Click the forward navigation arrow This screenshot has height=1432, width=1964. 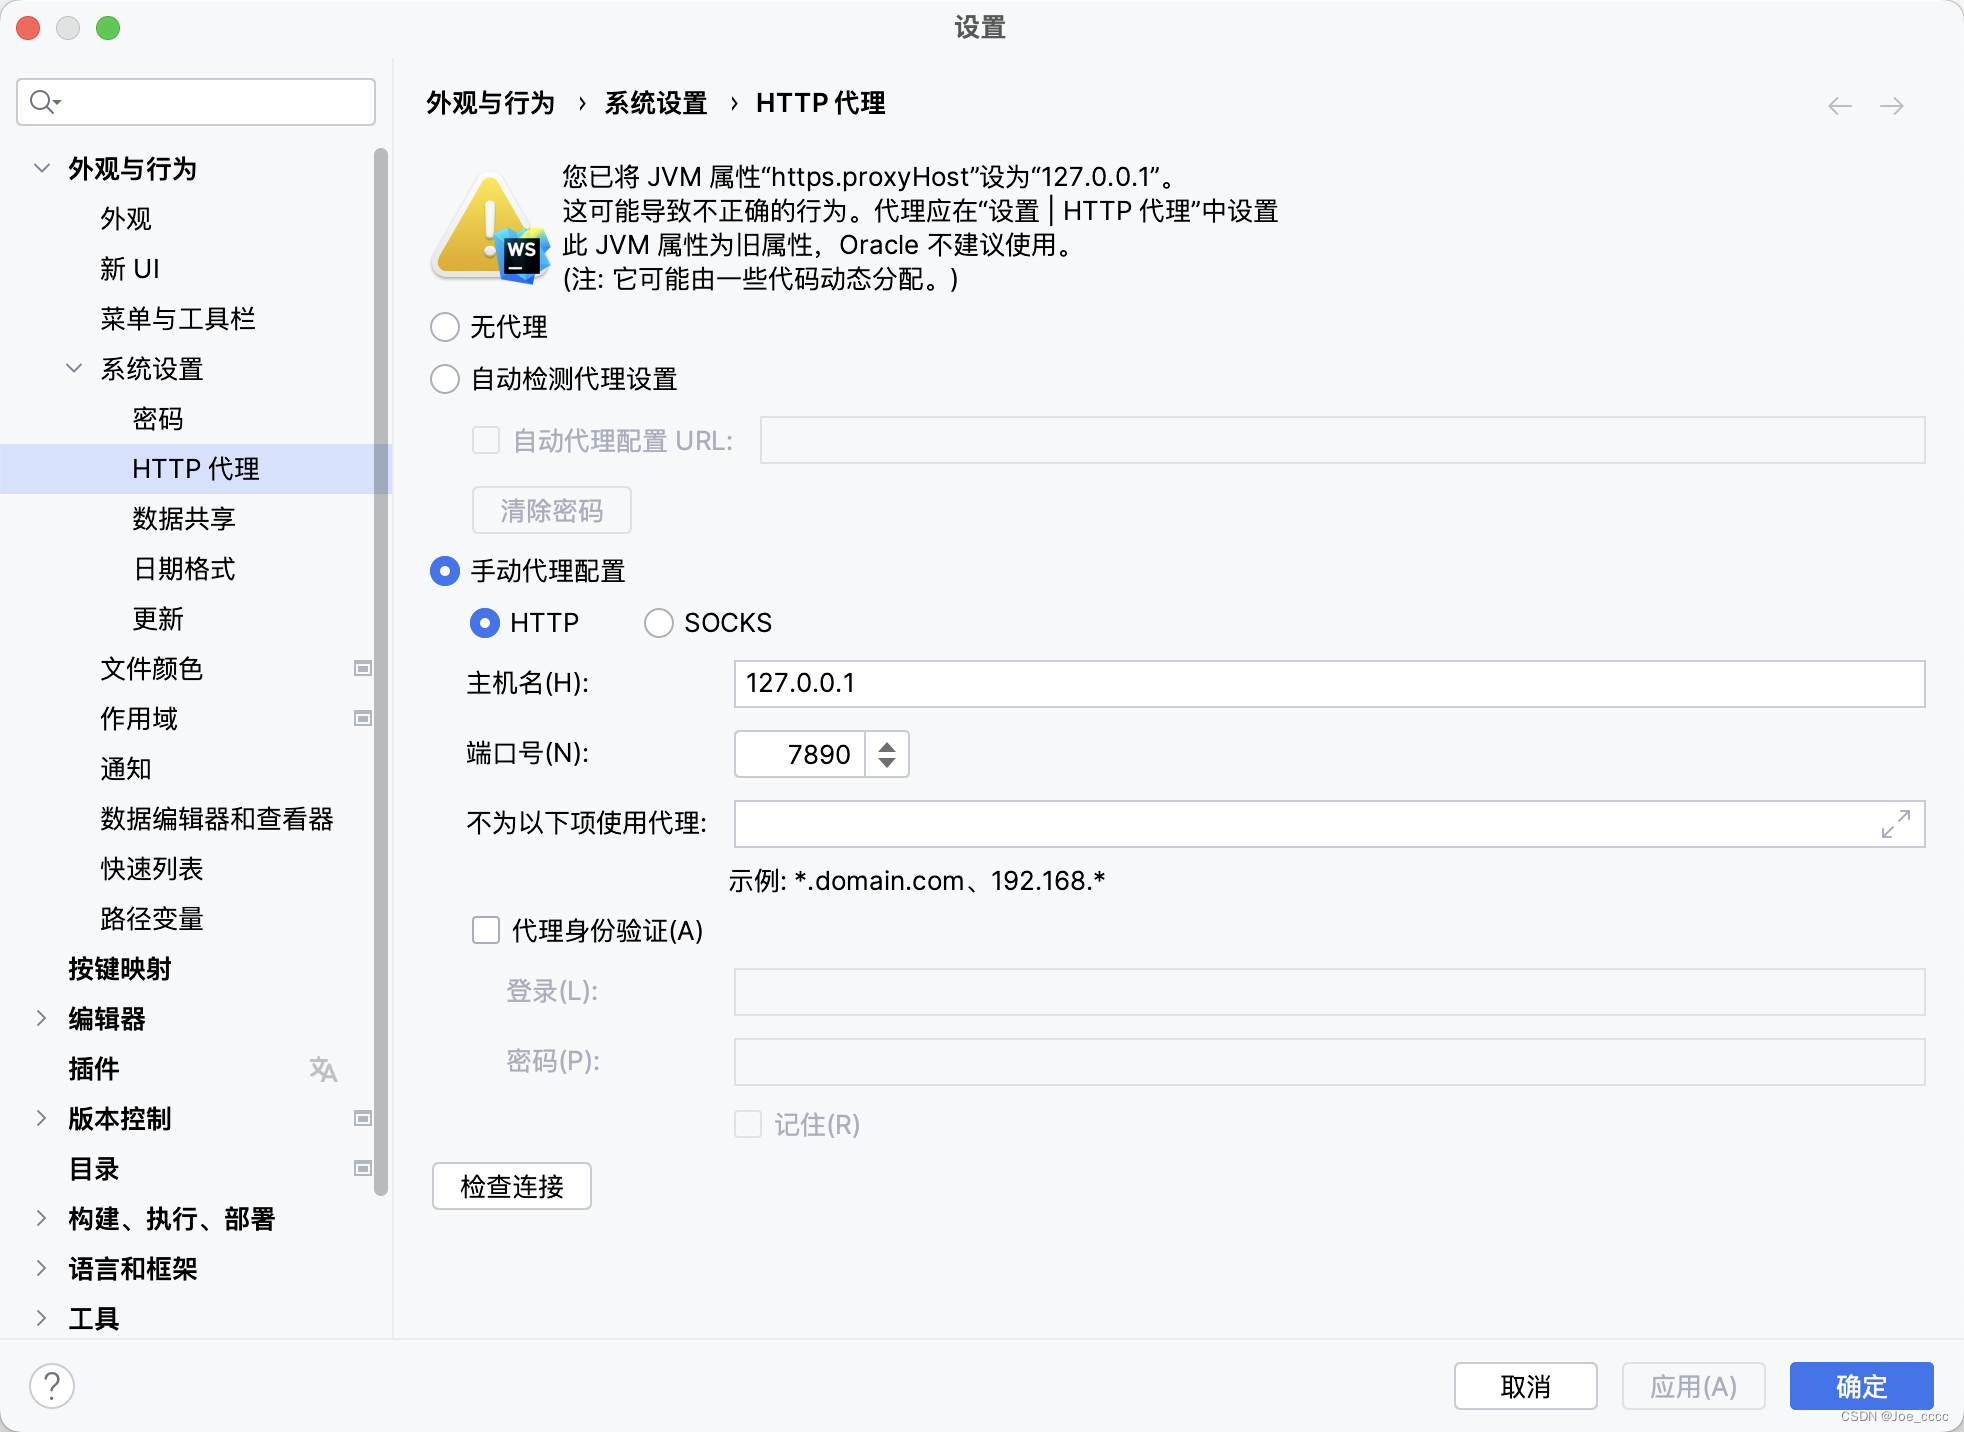click(1891, 106)
